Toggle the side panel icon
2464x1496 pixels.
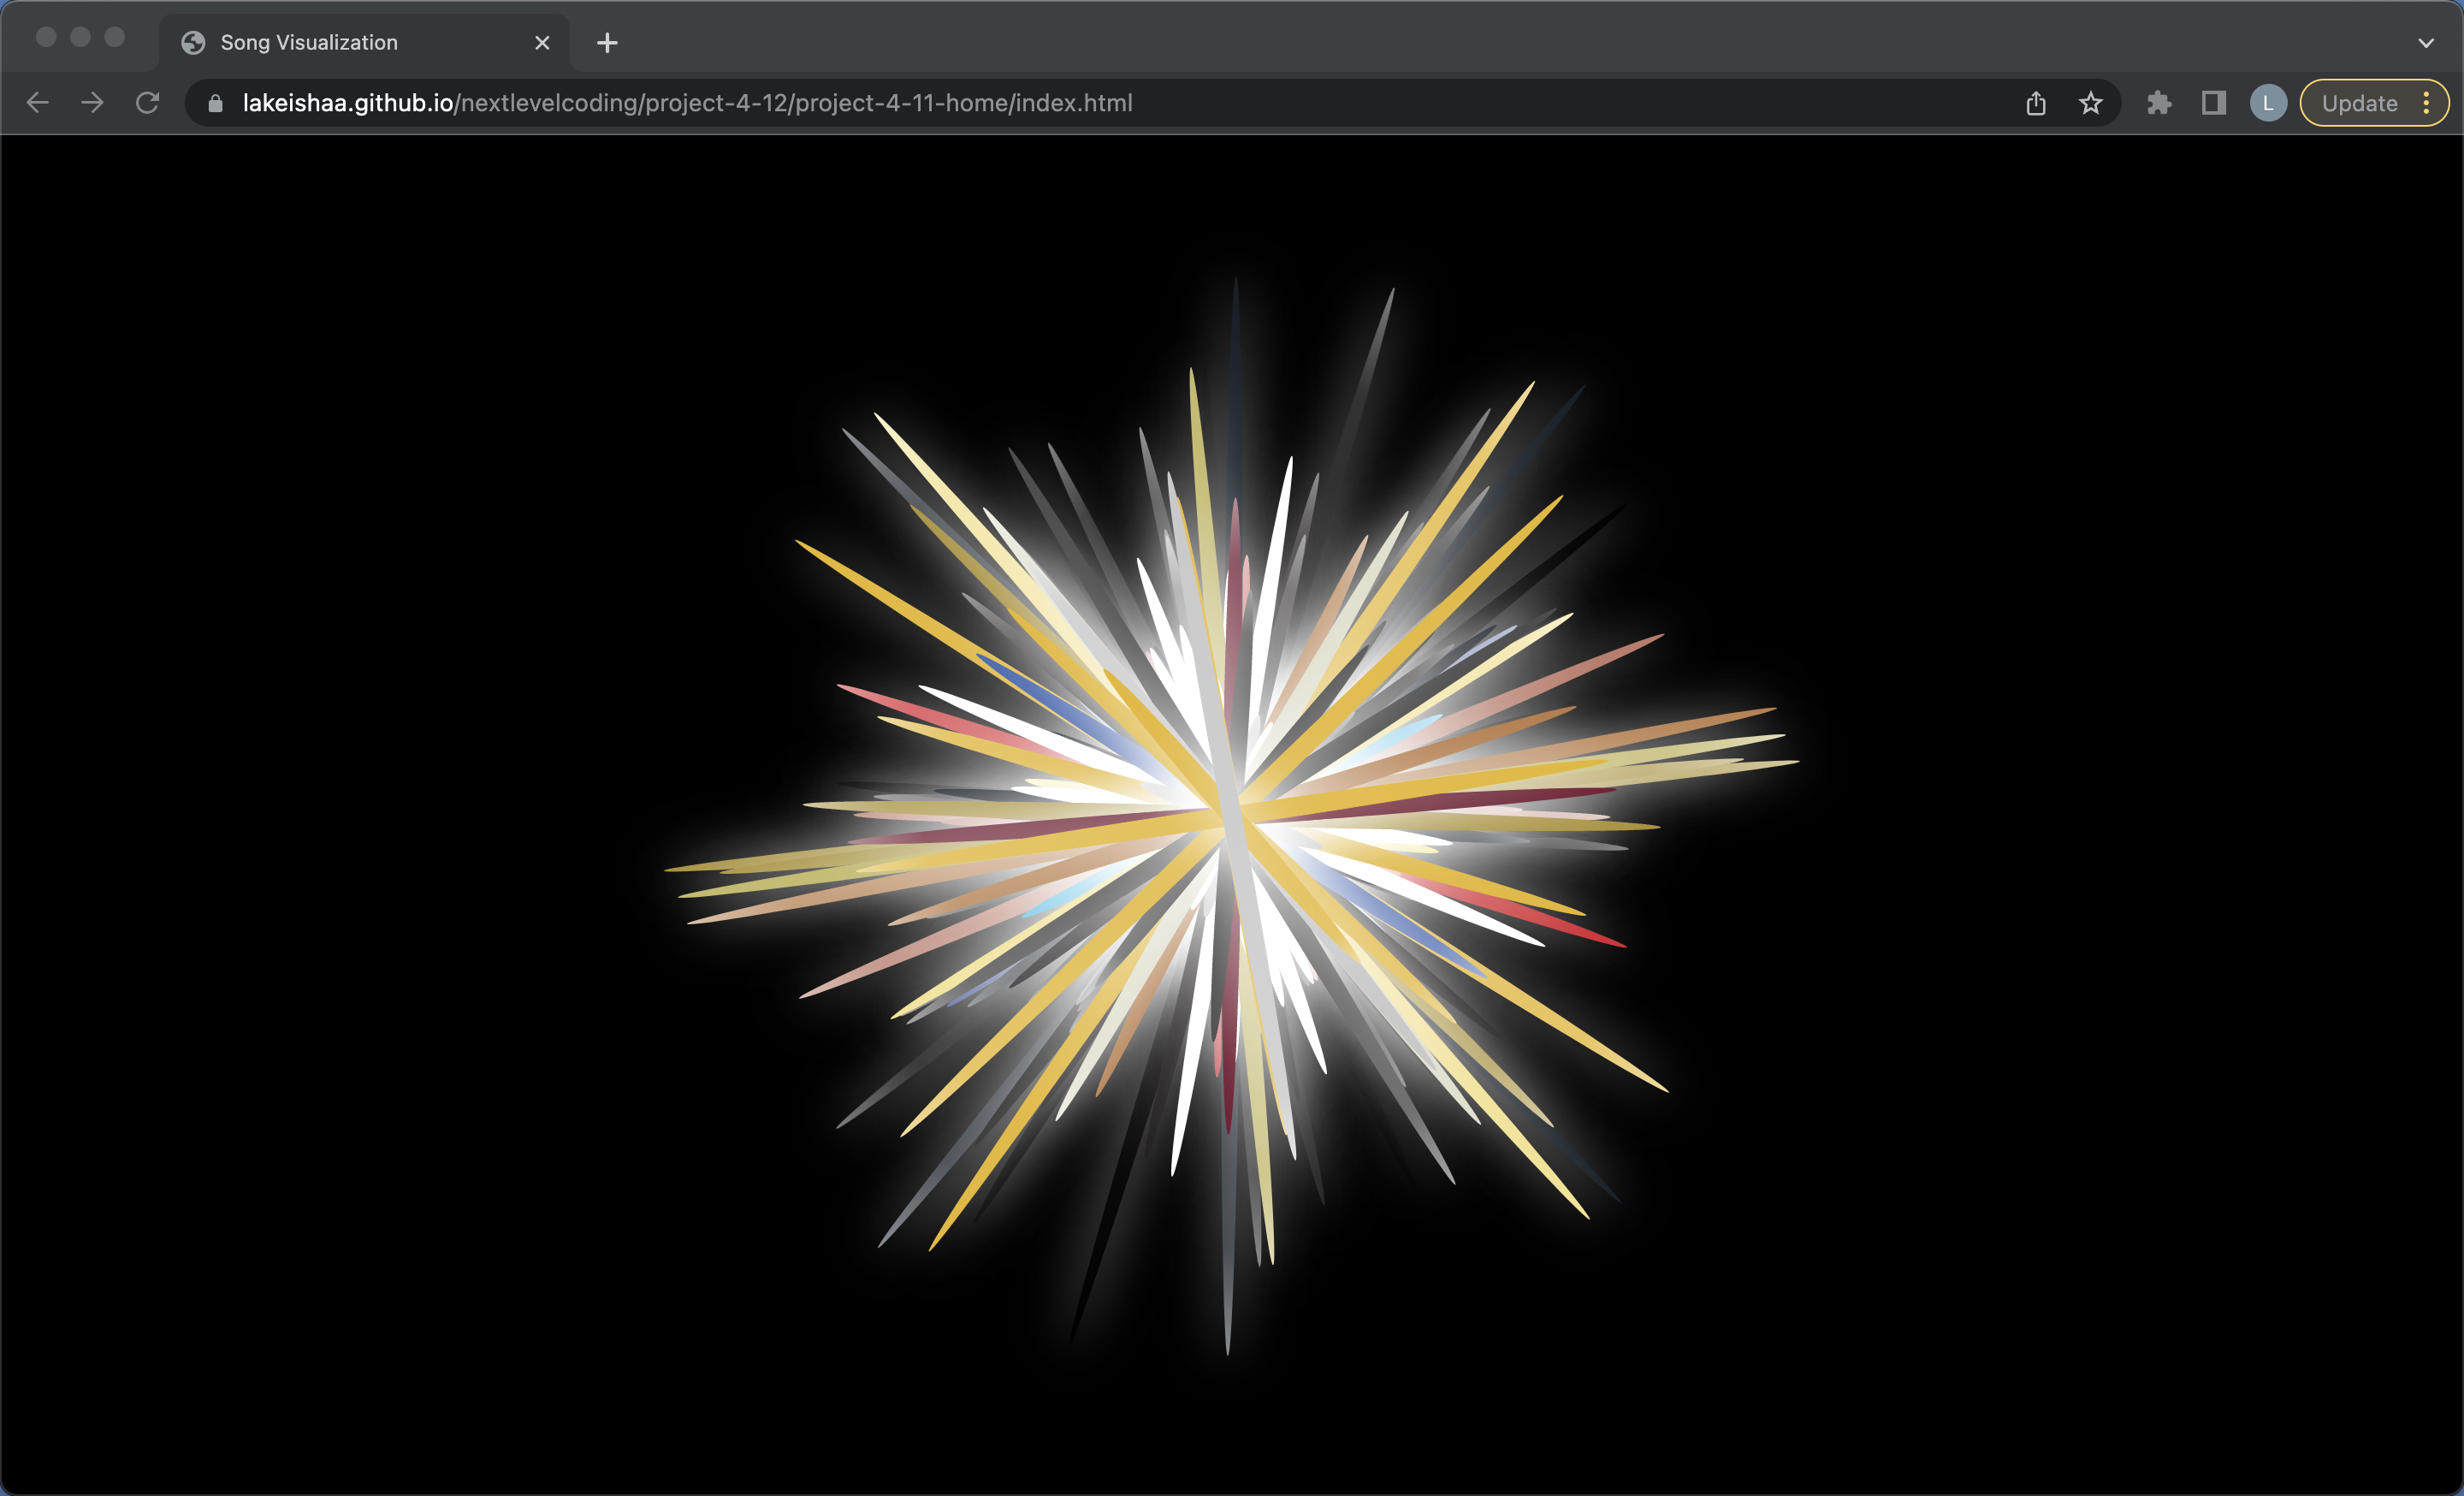2214,103
